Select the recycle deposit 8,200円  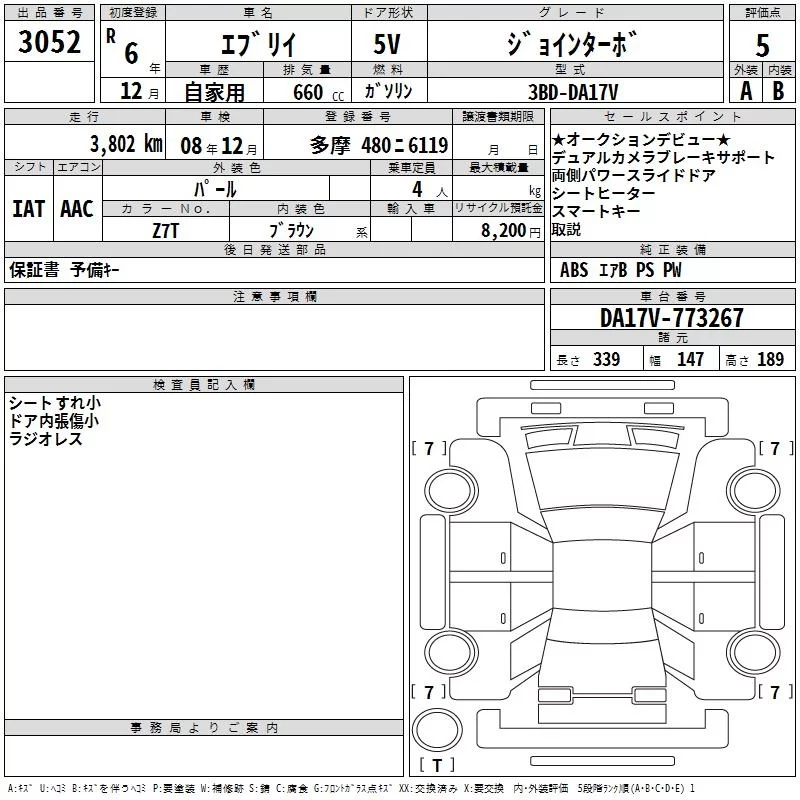click(511, 231)
